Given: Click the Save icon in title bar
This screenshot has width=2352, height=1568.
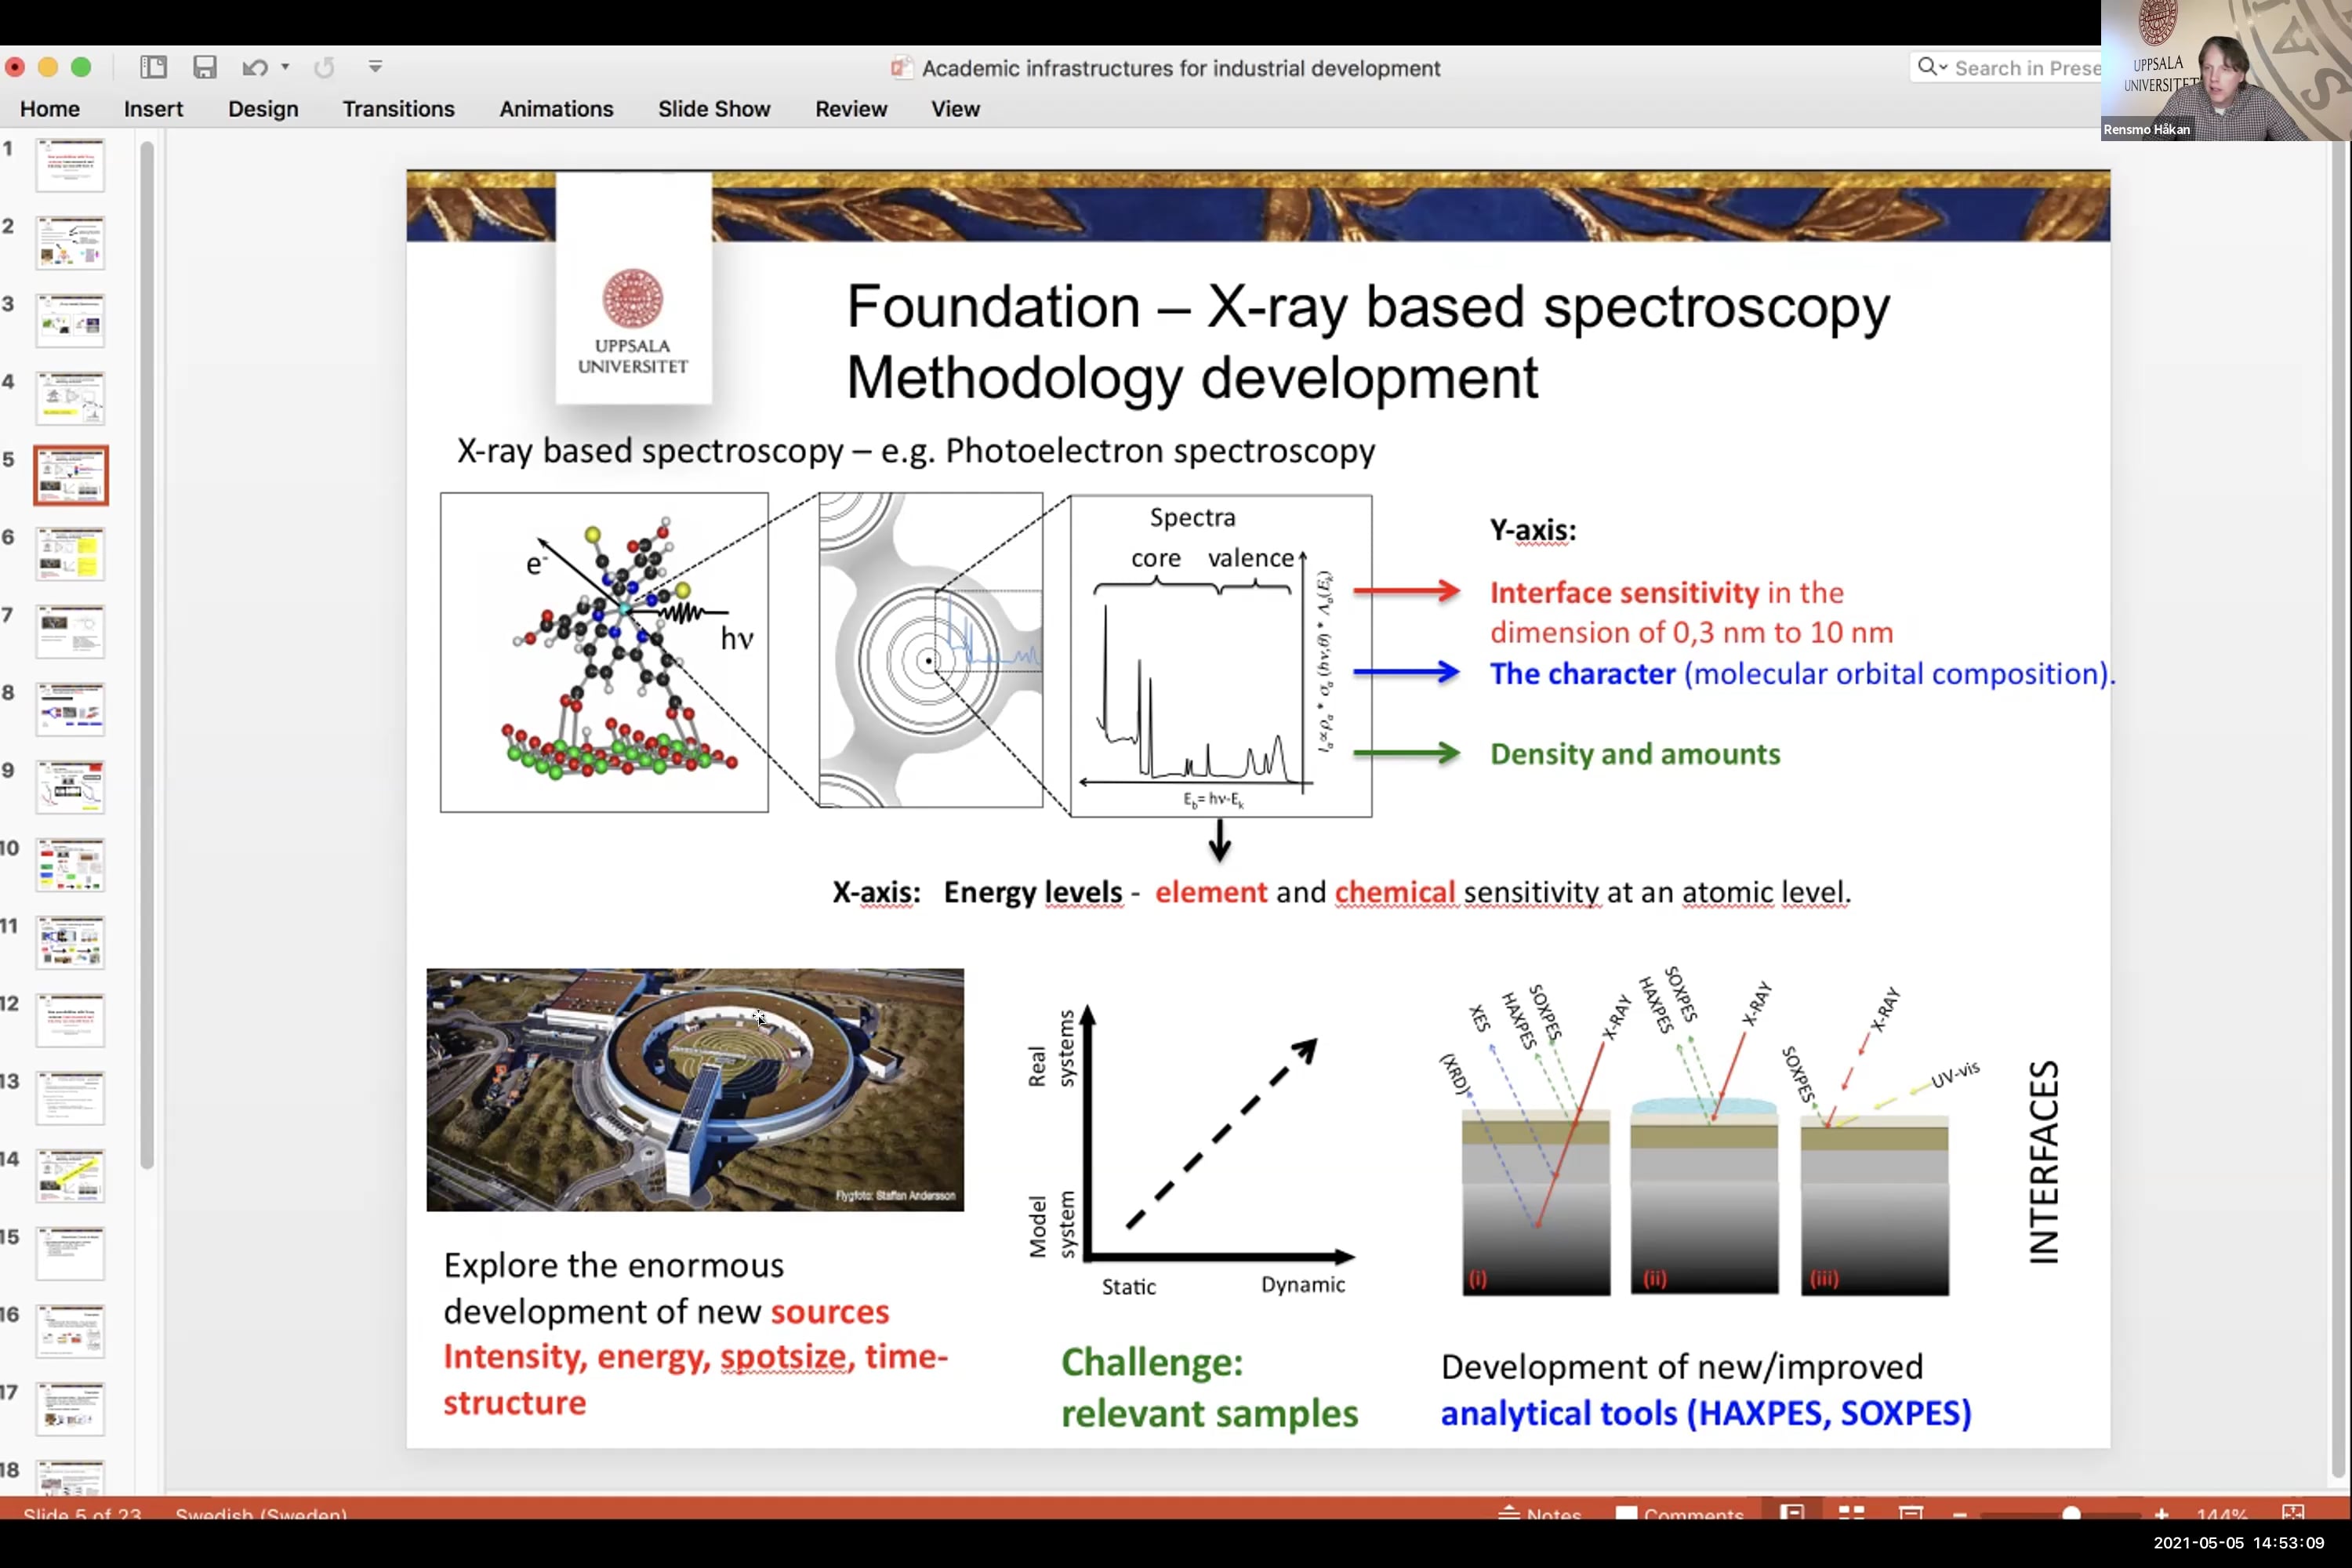Looking at the screenshot, I should click(205, 67).
